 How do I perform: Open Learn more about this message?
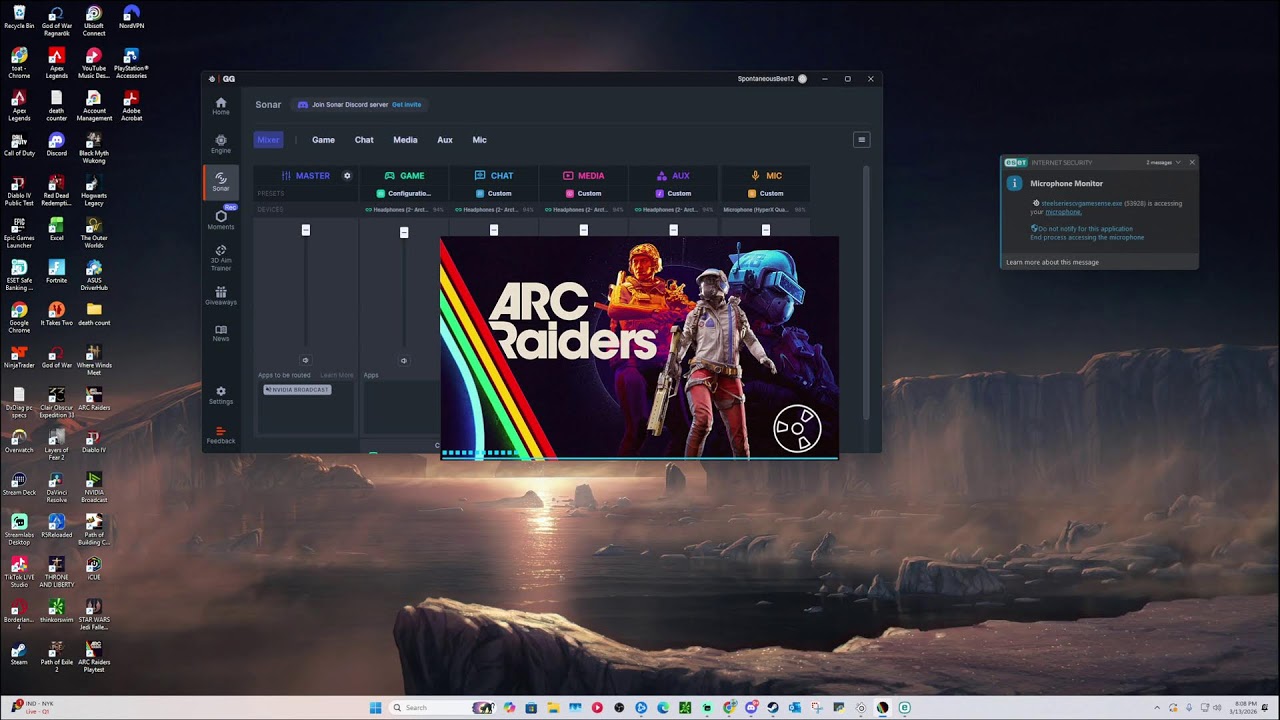[x=1052, y=263]
